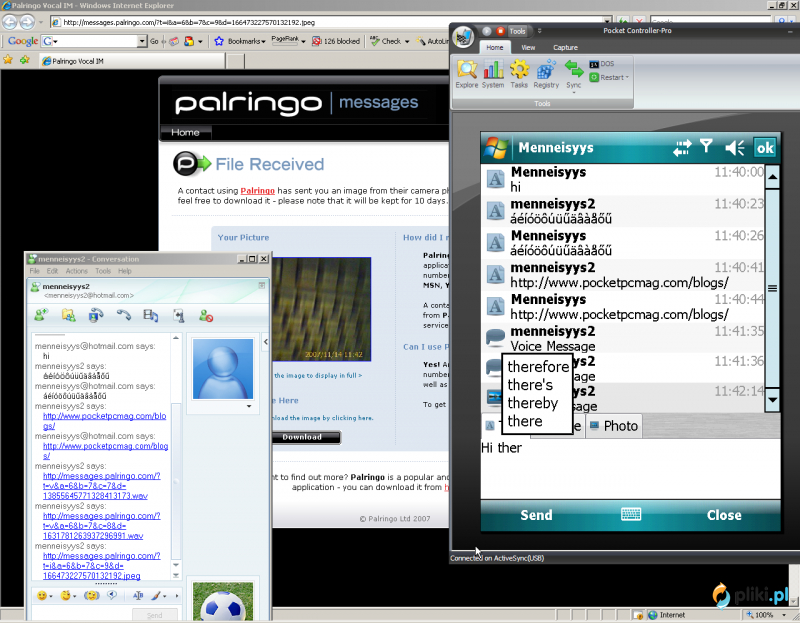Go back in Internet Explorer

9,22
